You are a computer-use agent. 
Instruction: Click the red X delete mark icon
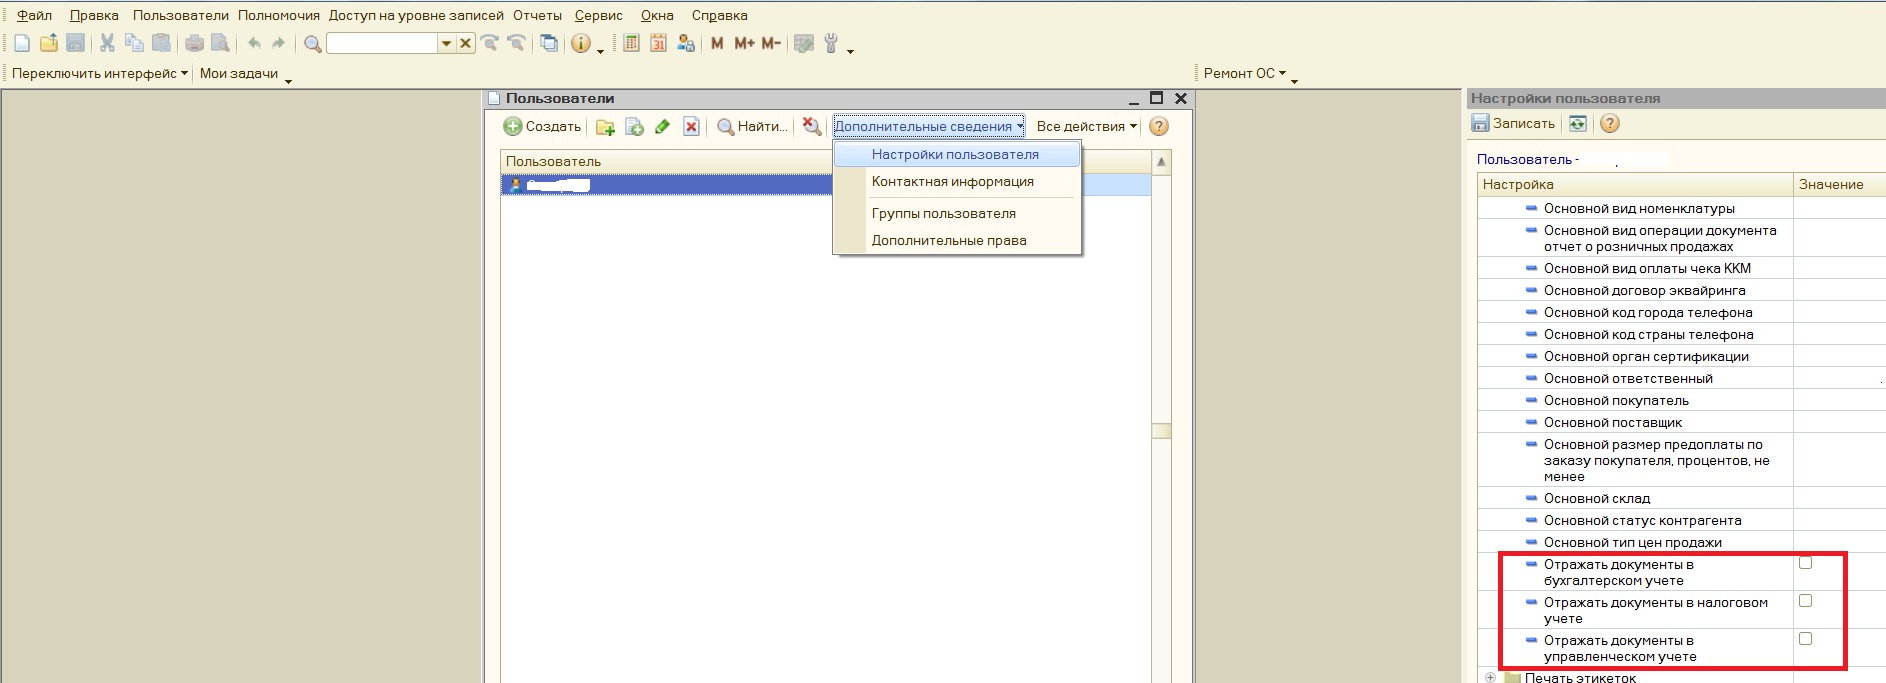click(x=691, y=127)
